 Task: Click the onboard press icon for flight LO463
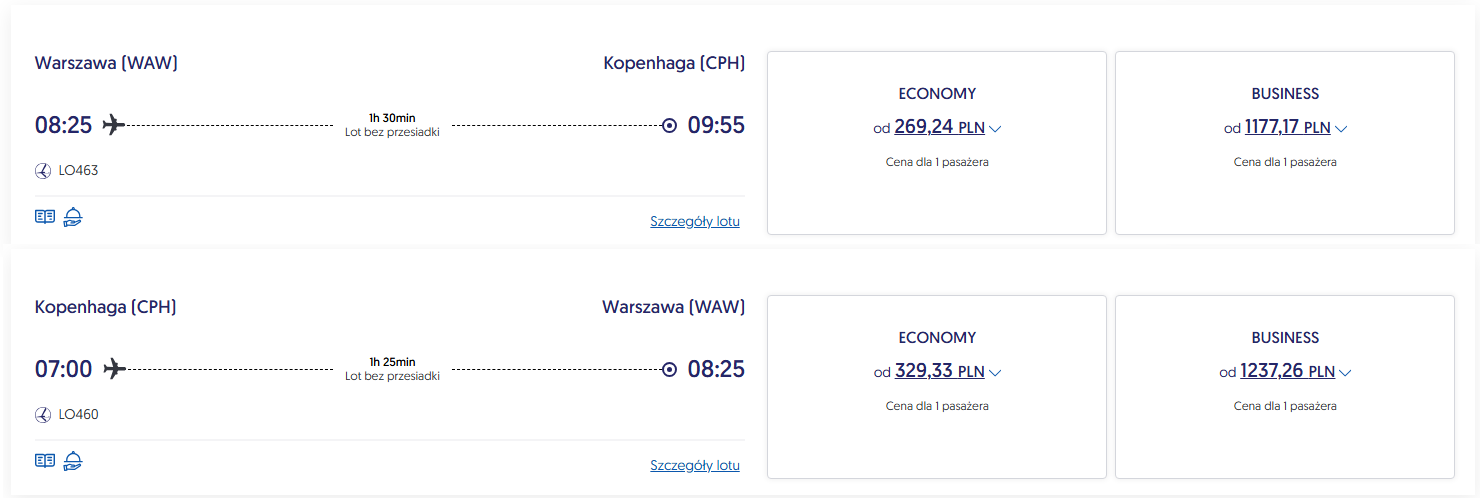click(x=44, y=217)
